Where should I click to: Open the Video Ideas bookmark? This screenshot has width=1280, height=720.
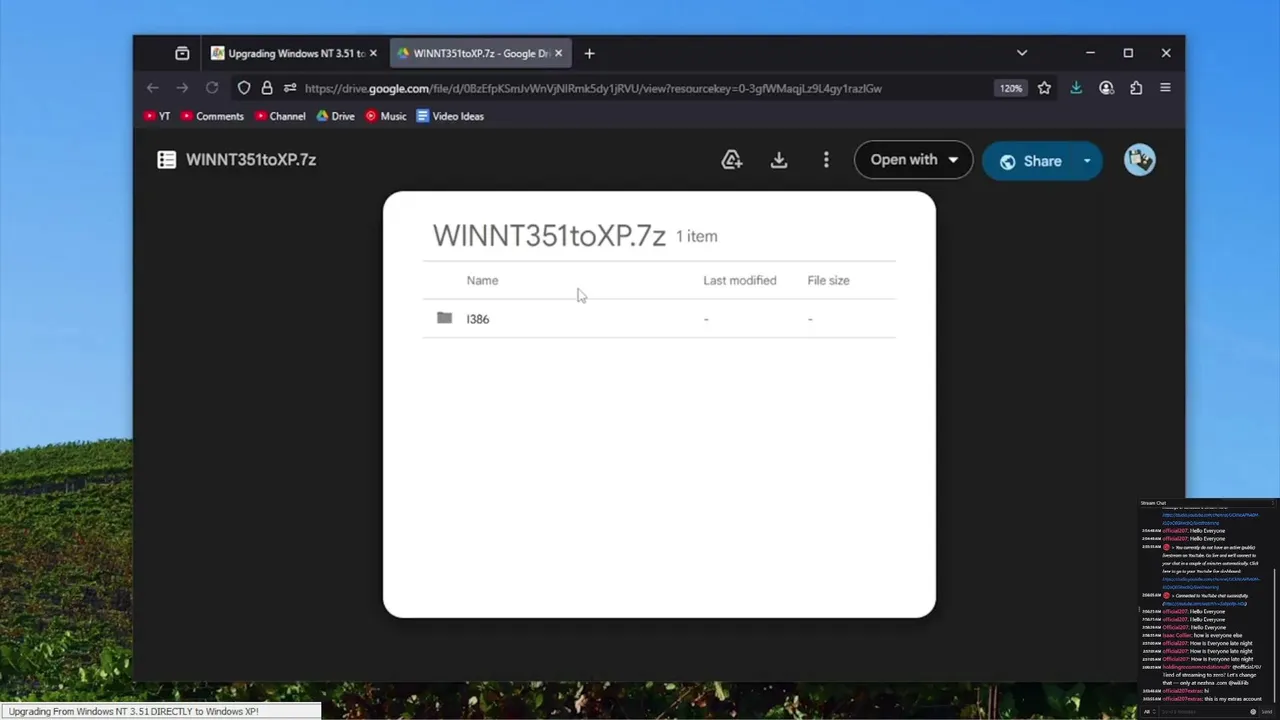point(450,116)
